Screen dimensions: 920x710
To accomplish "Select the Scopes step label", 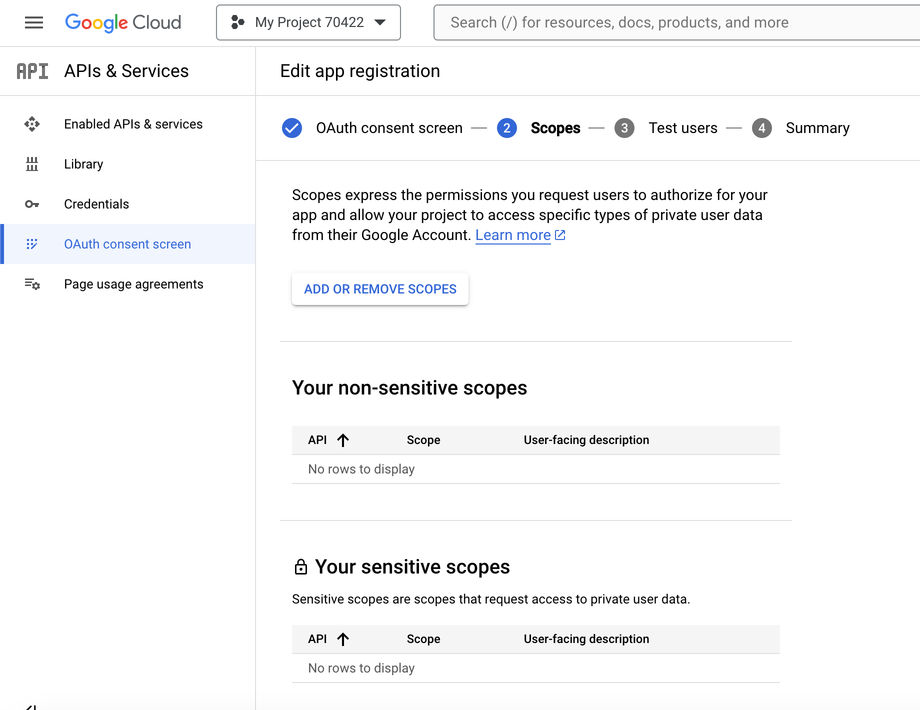I will pyautogui.click(x=555, y=128).
